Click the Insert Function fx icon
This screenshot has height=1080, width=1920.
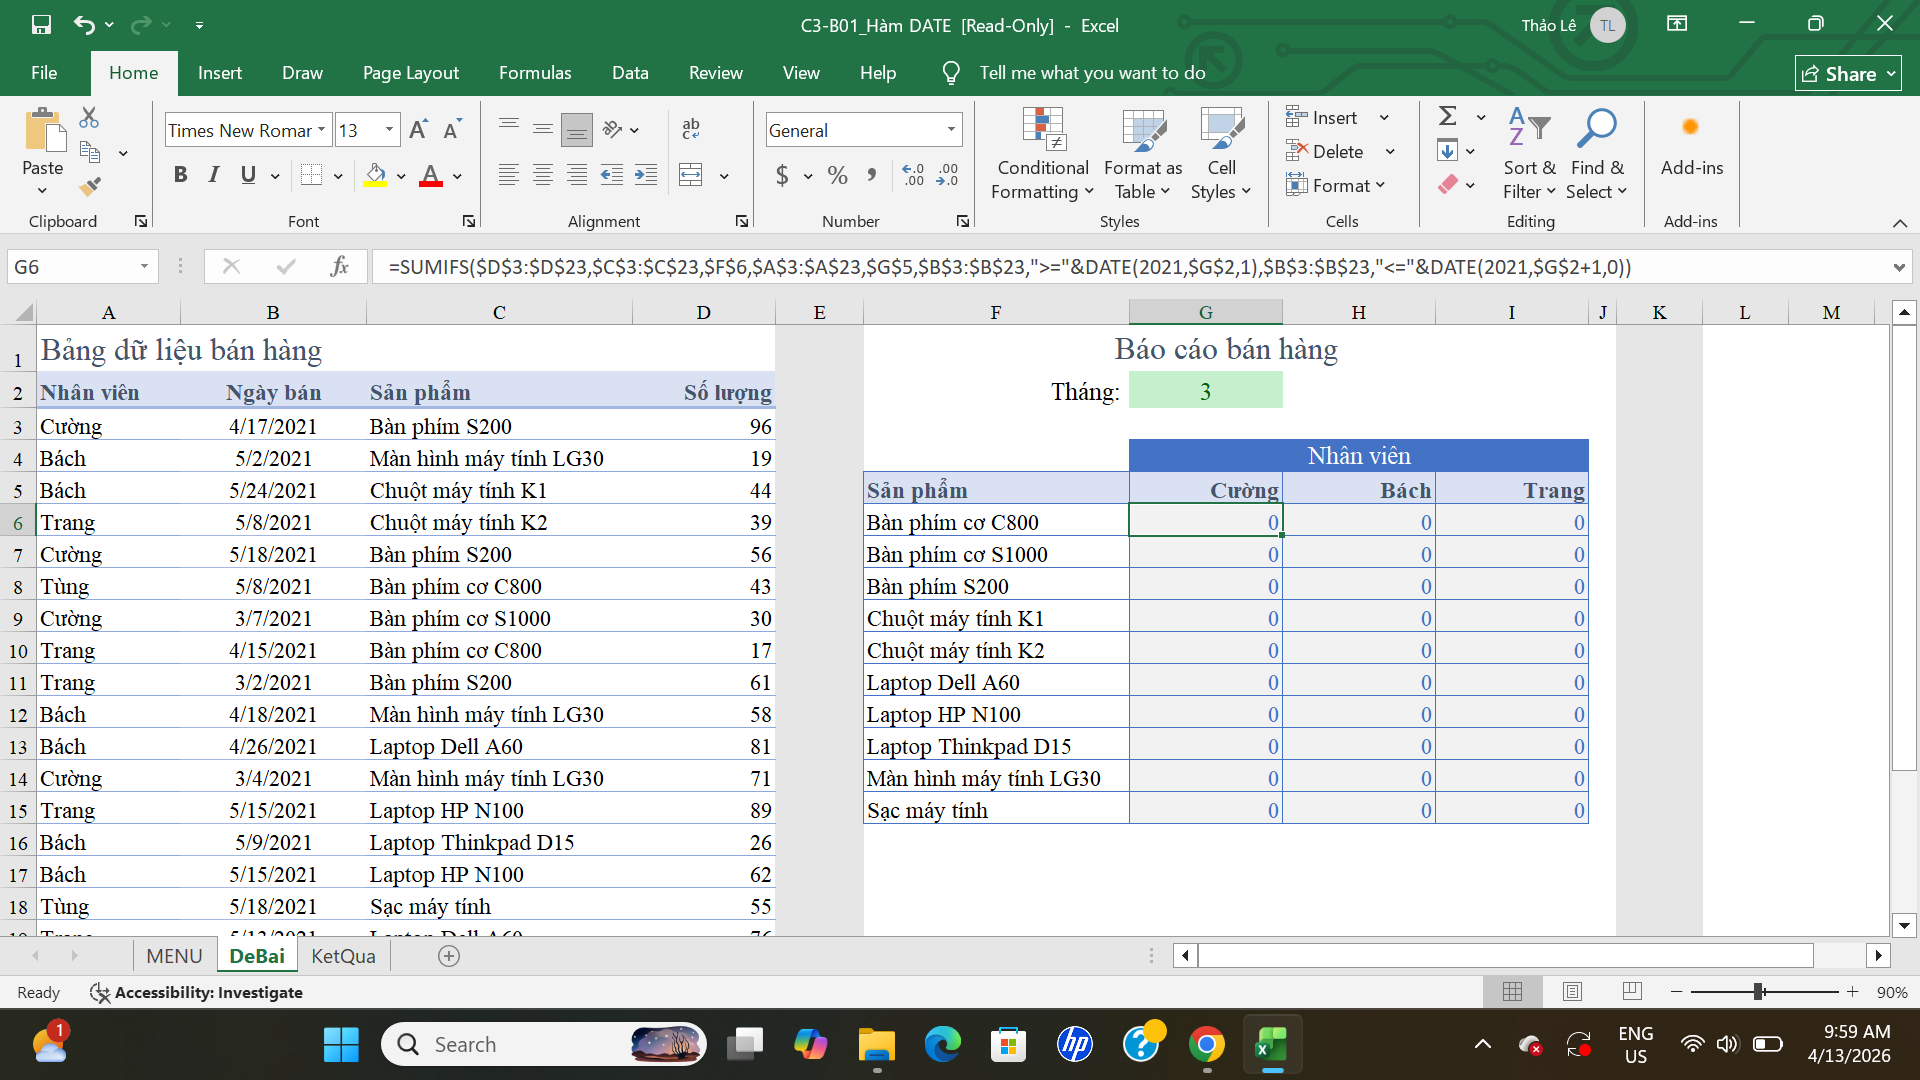[339, 267]
